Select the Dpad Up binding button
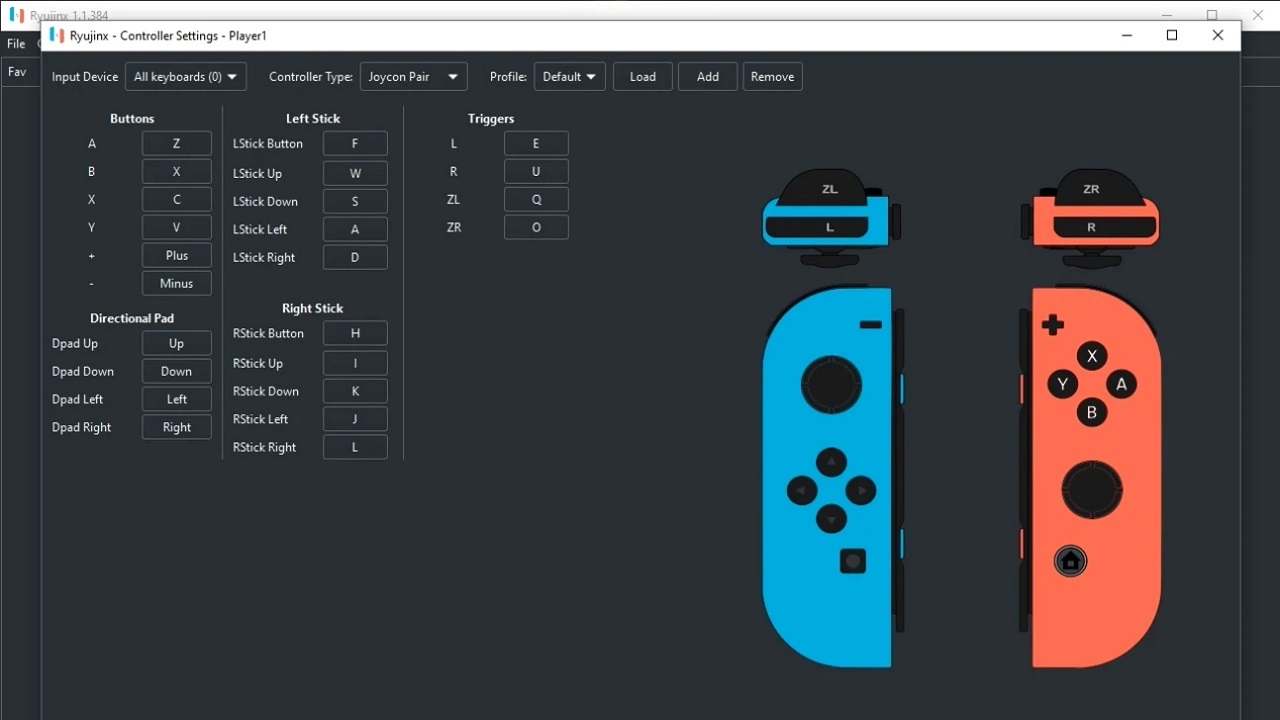 [x=177, y=344]
